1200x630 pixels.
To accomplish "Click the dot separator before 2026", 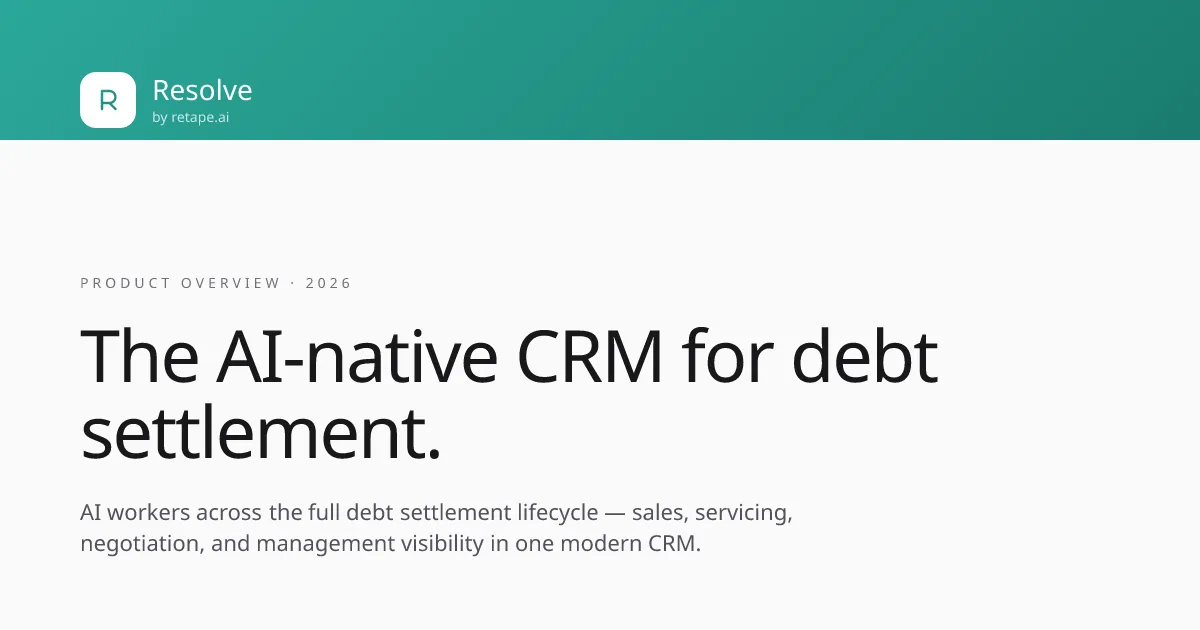I will pos(293,283).
